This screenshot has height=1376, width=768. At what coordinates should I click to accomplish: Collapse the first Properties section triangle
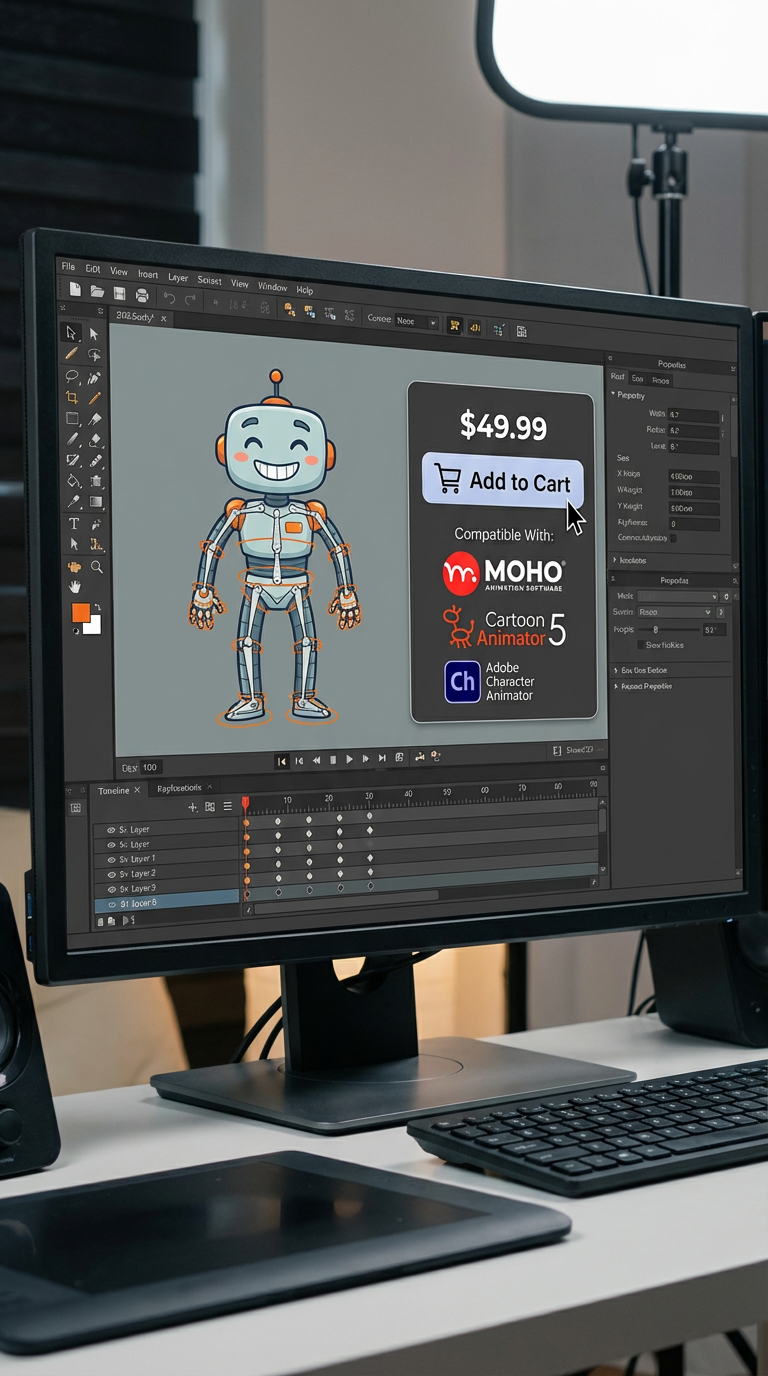tap(613, 394)
